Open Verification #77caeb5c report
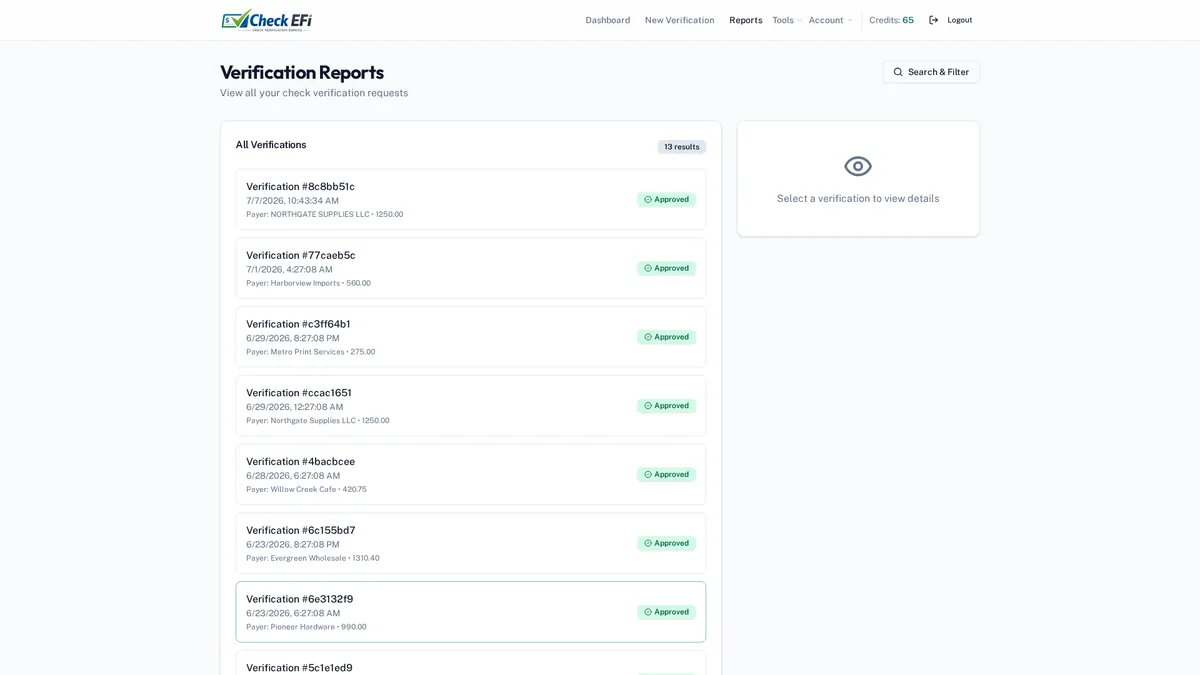The image size is (1200, 675). 471,268
